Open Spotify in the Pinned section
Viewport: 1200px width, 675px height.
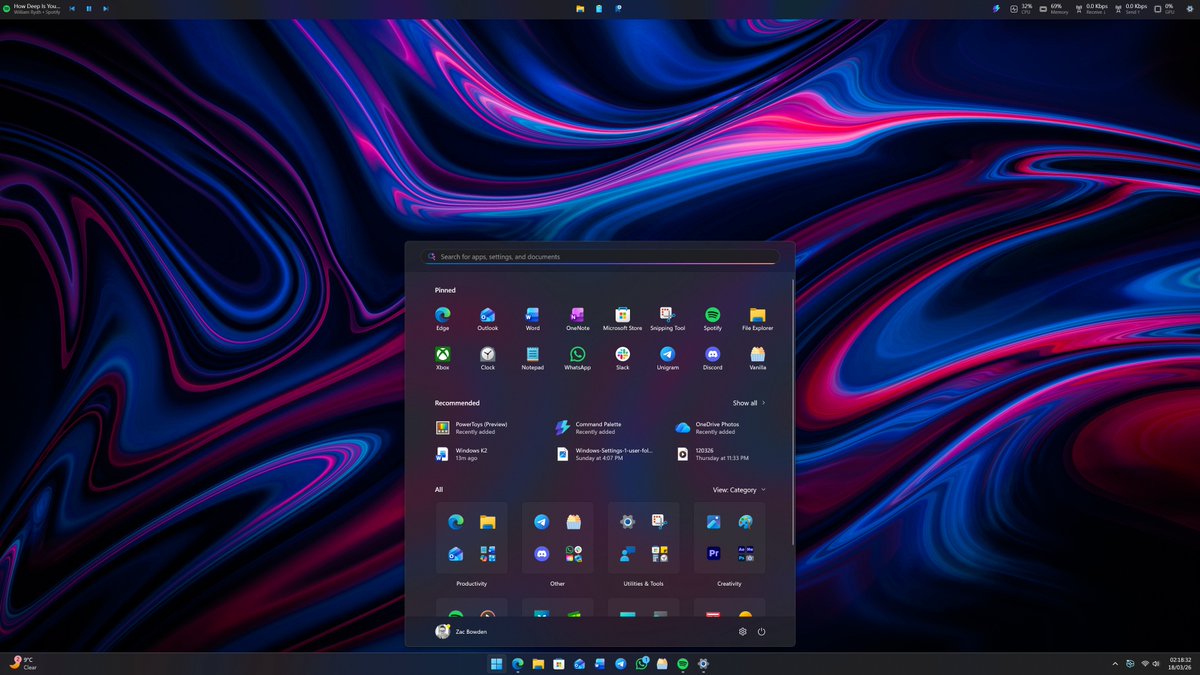click(712, 319)
